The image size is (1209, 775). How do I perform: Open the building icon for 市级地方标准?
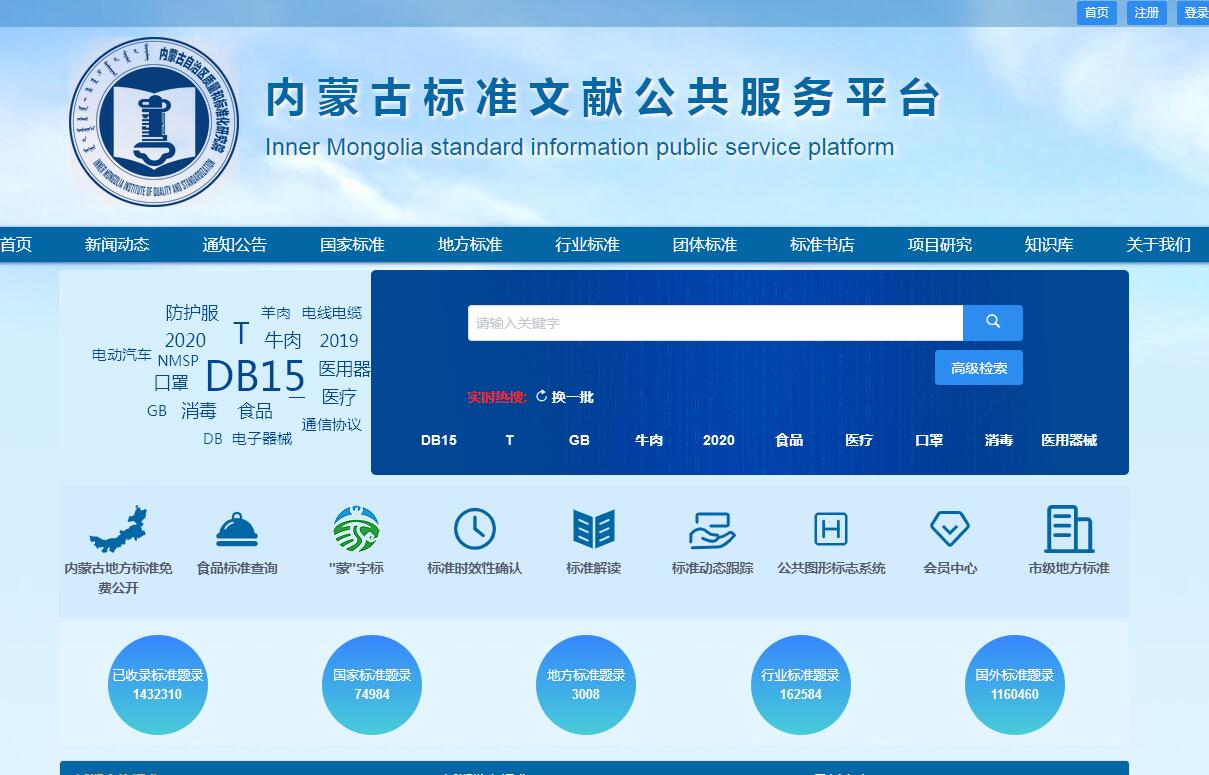1068,529
